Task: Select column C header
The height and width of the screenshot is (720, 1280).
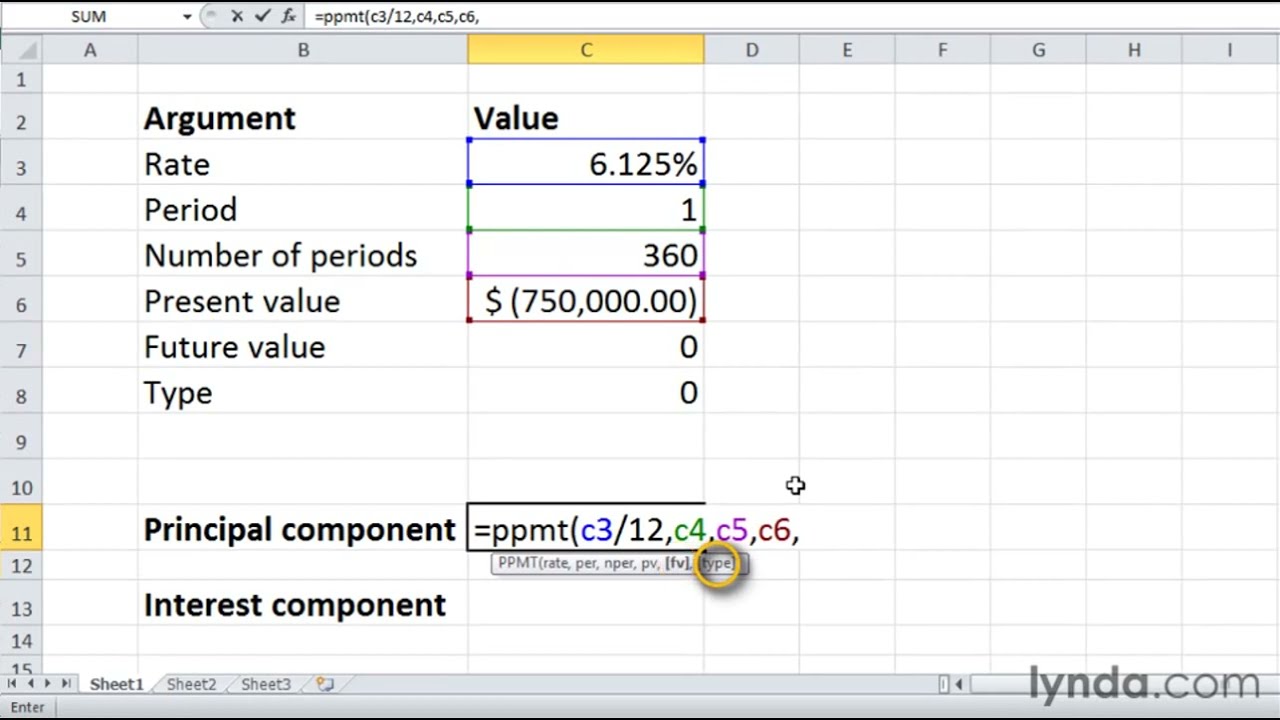Action: point(586,50)
